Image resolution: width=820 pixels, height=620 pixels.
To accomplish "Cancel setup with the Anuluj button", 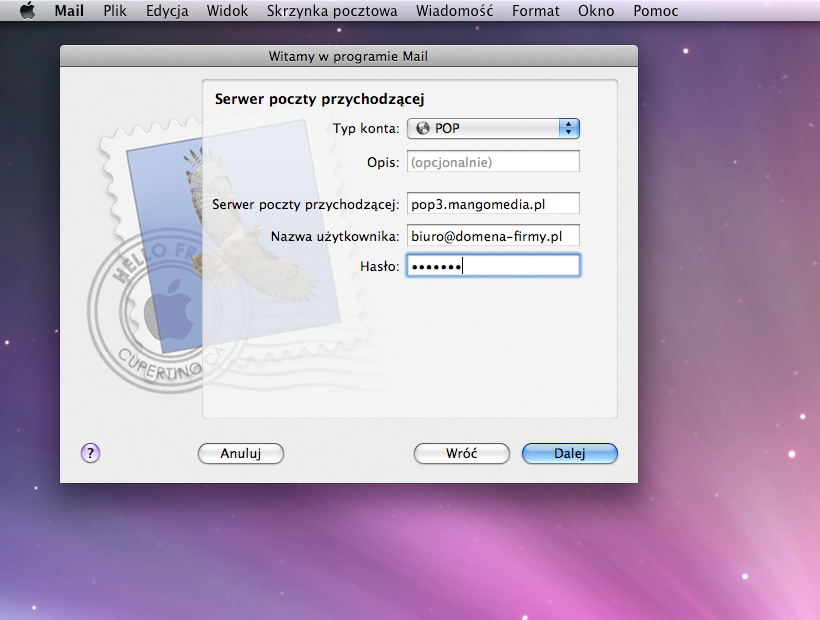I will 241,453.
